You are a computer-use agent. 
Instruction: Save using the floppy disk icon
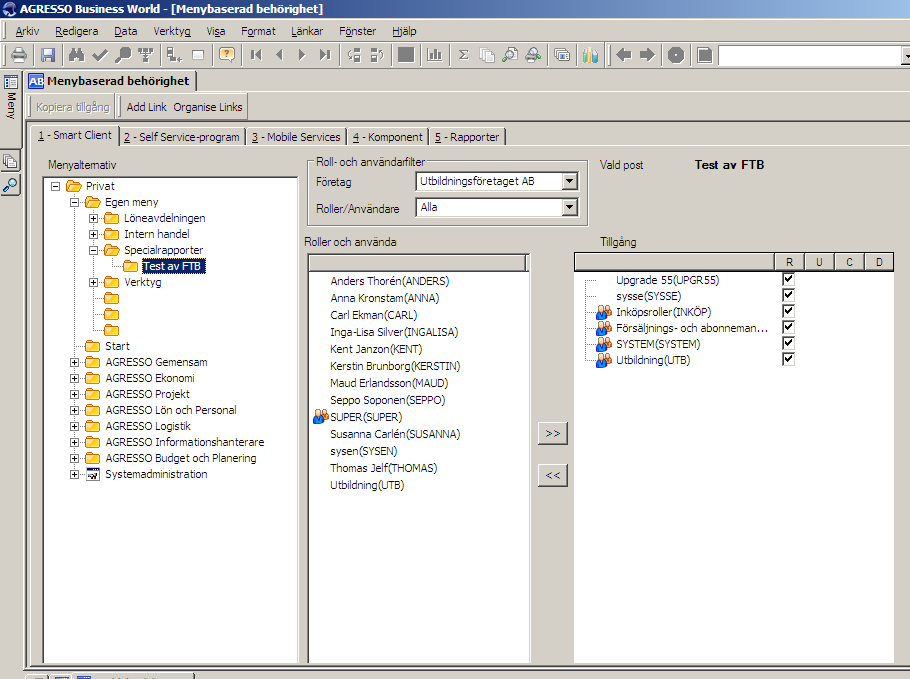pyautogui.click(x=48, y=55)
